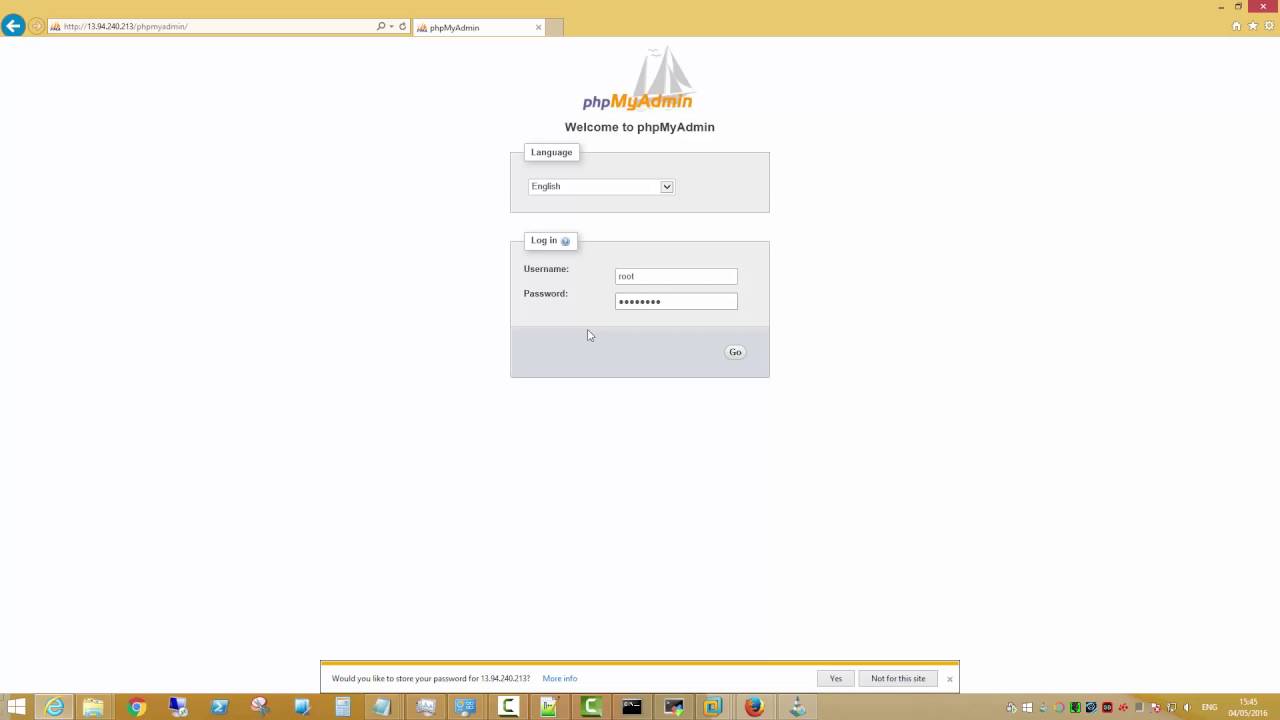
Task: Open the Windows Start button
Action: pyautogui.click(x=16, y=707)
